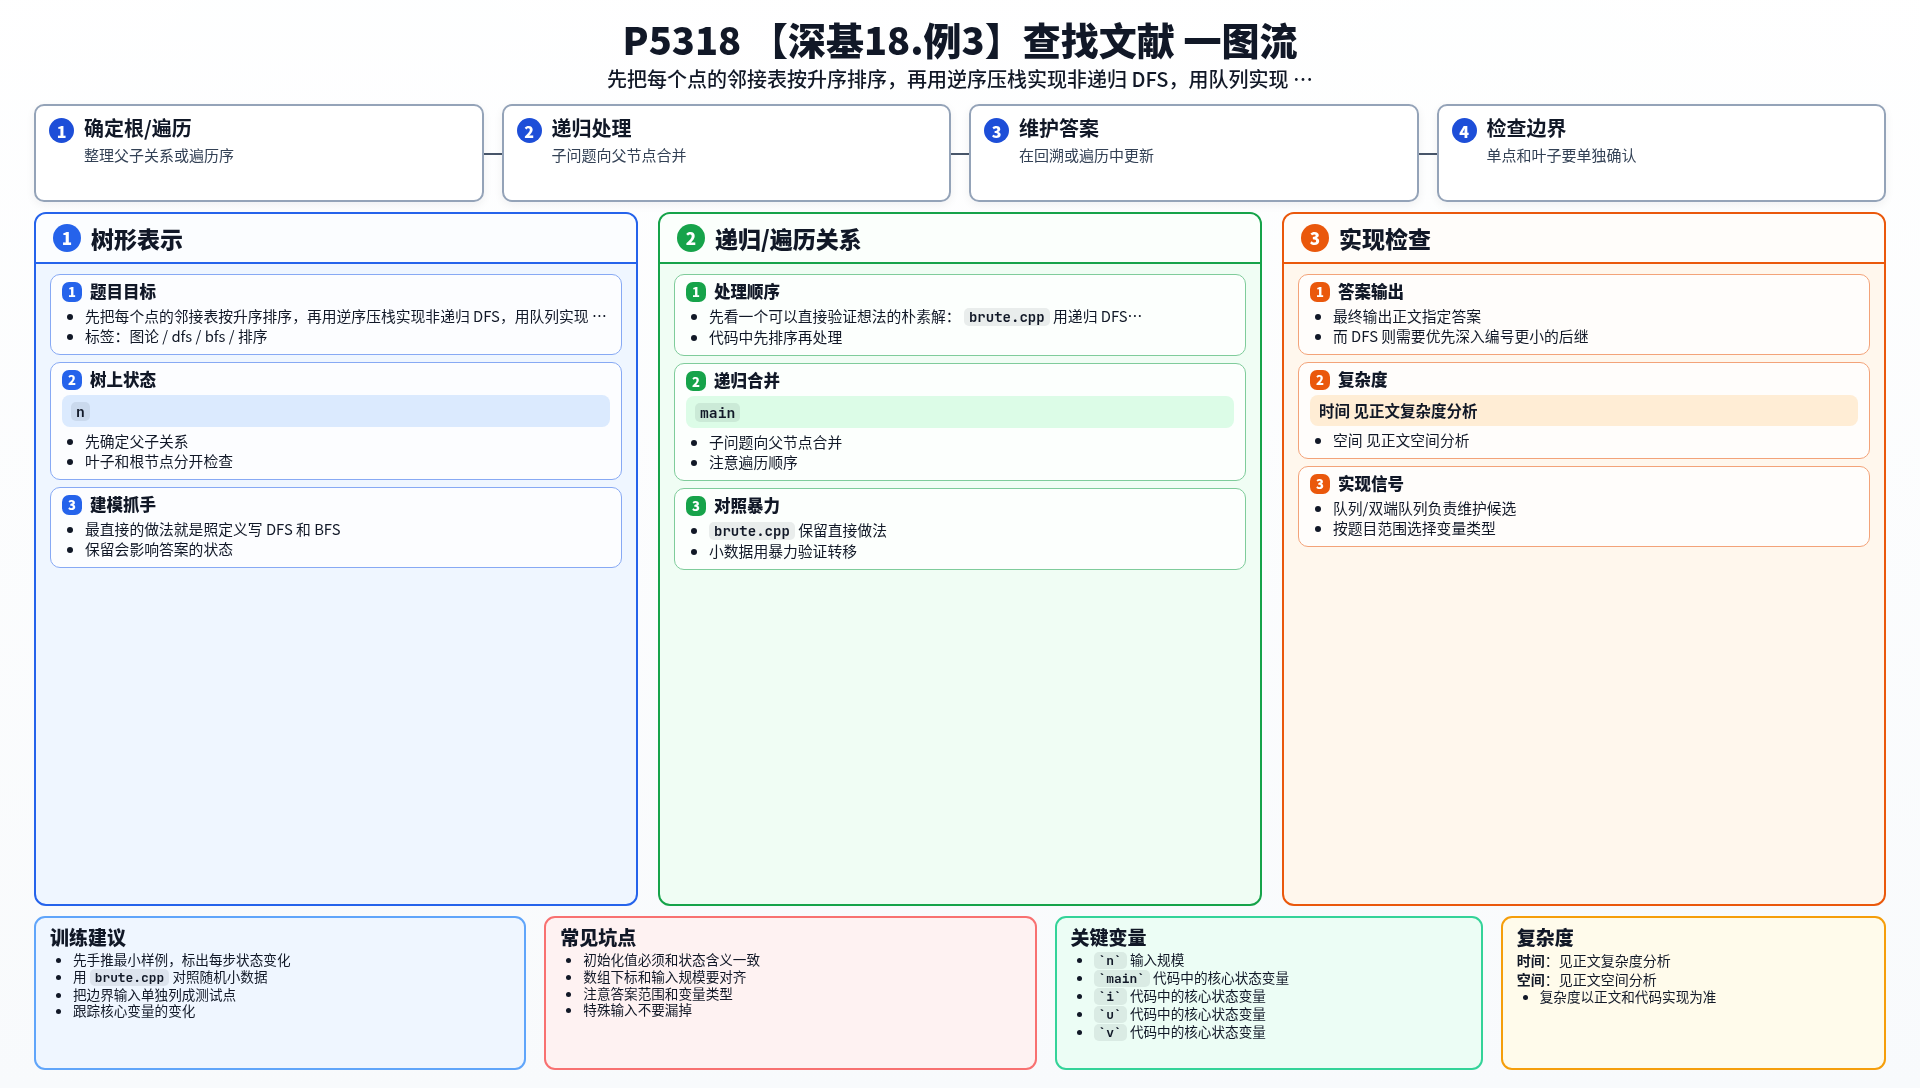Click 小数据用暴力验证转移 bullet
The height and width of the screenshot is (1088, 1920).
pyautogui.click(x=783, y=552)
